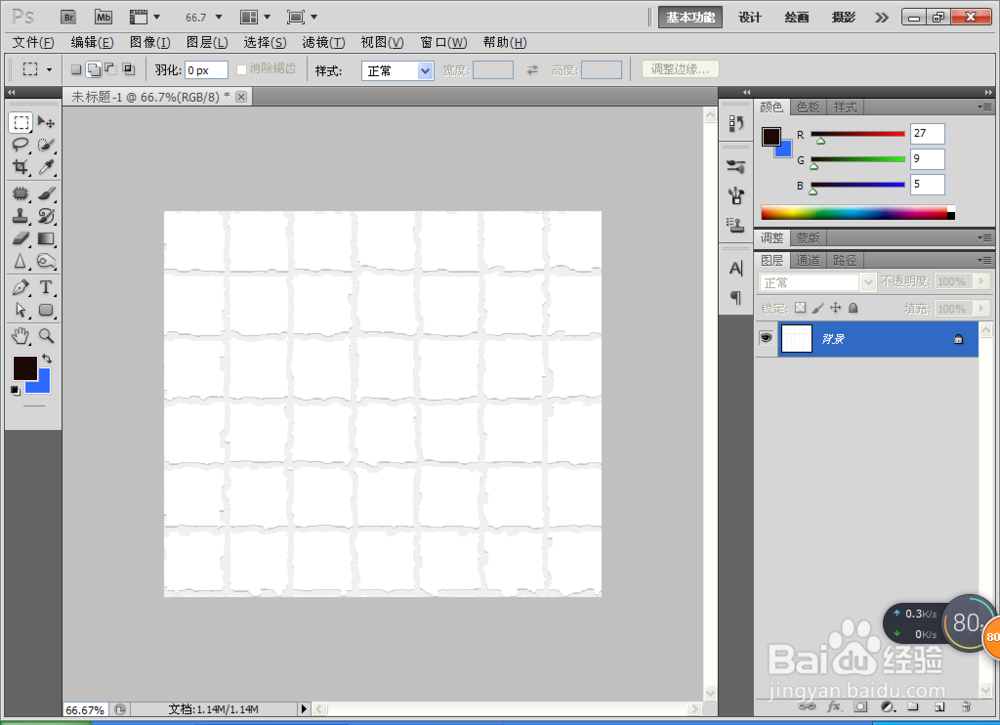Open the Character panel icon
The image size is (1000, 725).
[736, 268]
